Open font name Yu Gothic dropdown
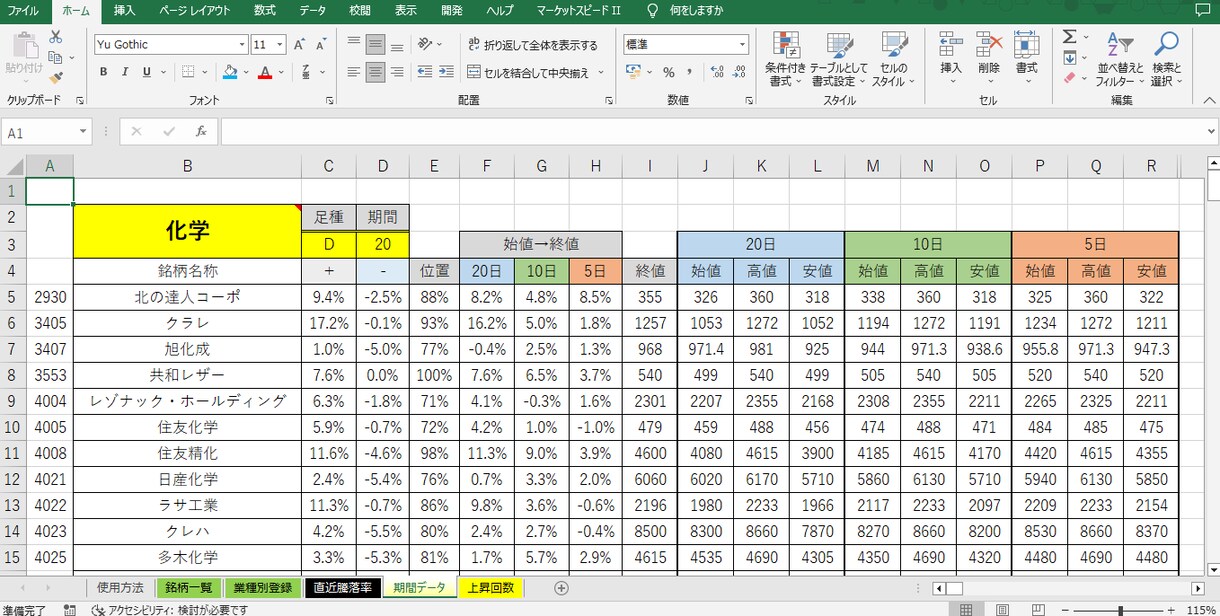This screenshot has width=1220, height=616. (242, 44)
